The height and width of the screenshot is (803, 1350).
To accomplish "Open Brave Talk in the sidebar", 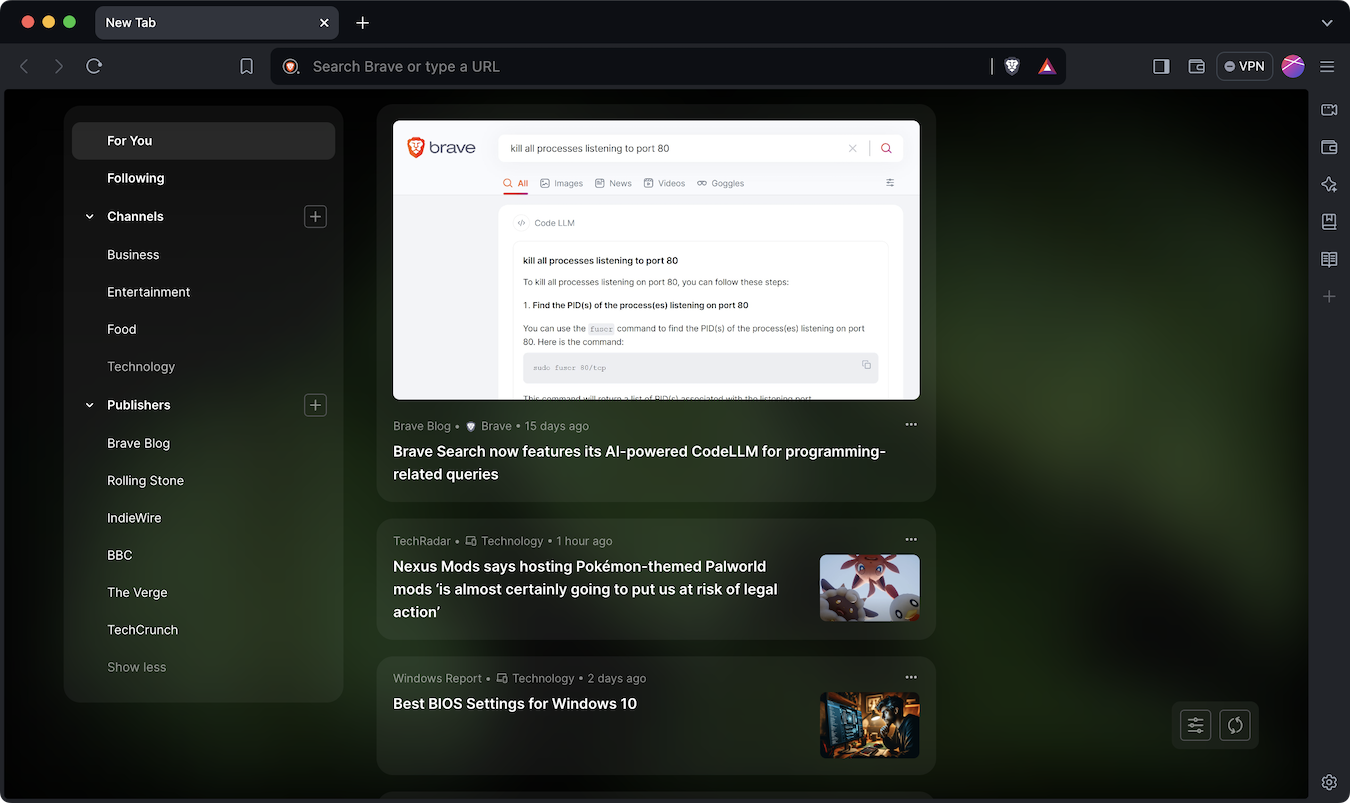I will pos(1329,110).
